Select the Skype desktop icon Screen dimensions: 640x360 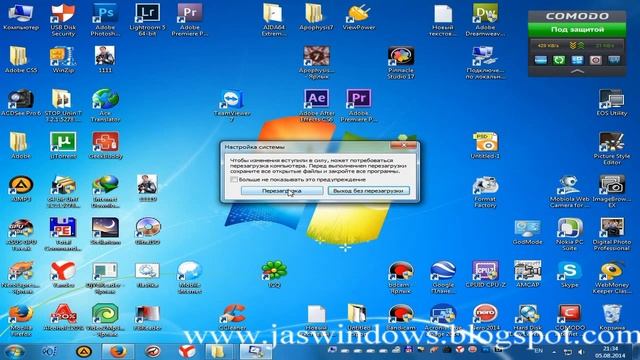point(569,274)
